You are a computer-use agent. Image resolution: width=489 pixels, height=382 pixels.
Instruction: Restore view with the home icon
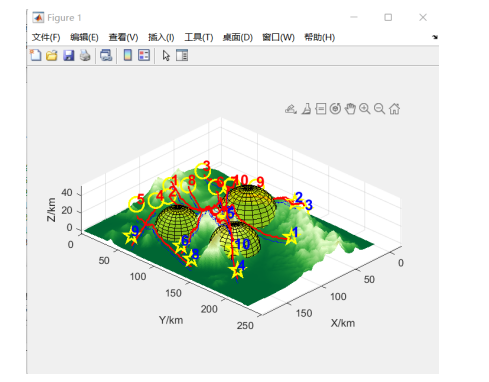pos(394,109)
